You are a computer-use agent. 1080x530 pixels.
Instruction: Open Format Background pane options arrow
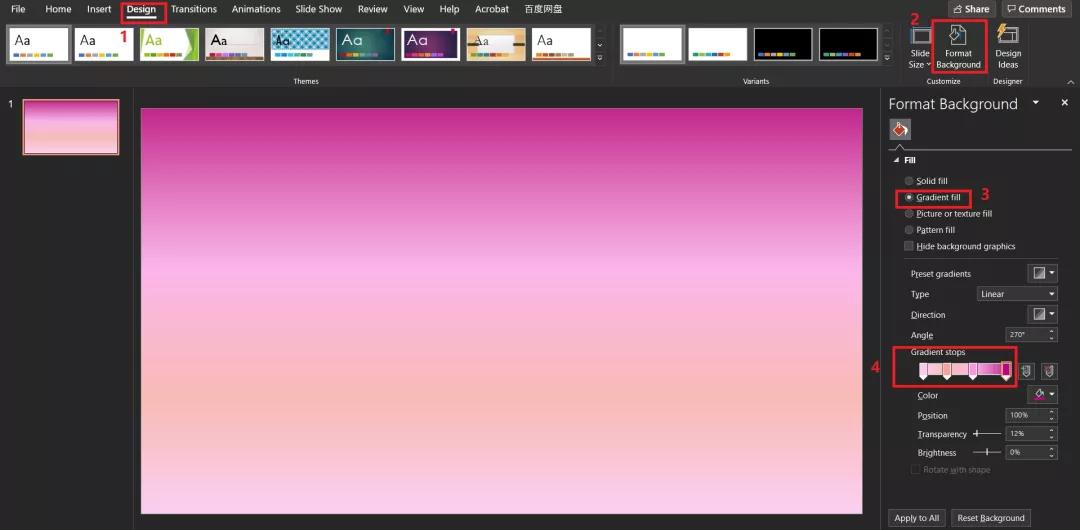[1035, 103]
